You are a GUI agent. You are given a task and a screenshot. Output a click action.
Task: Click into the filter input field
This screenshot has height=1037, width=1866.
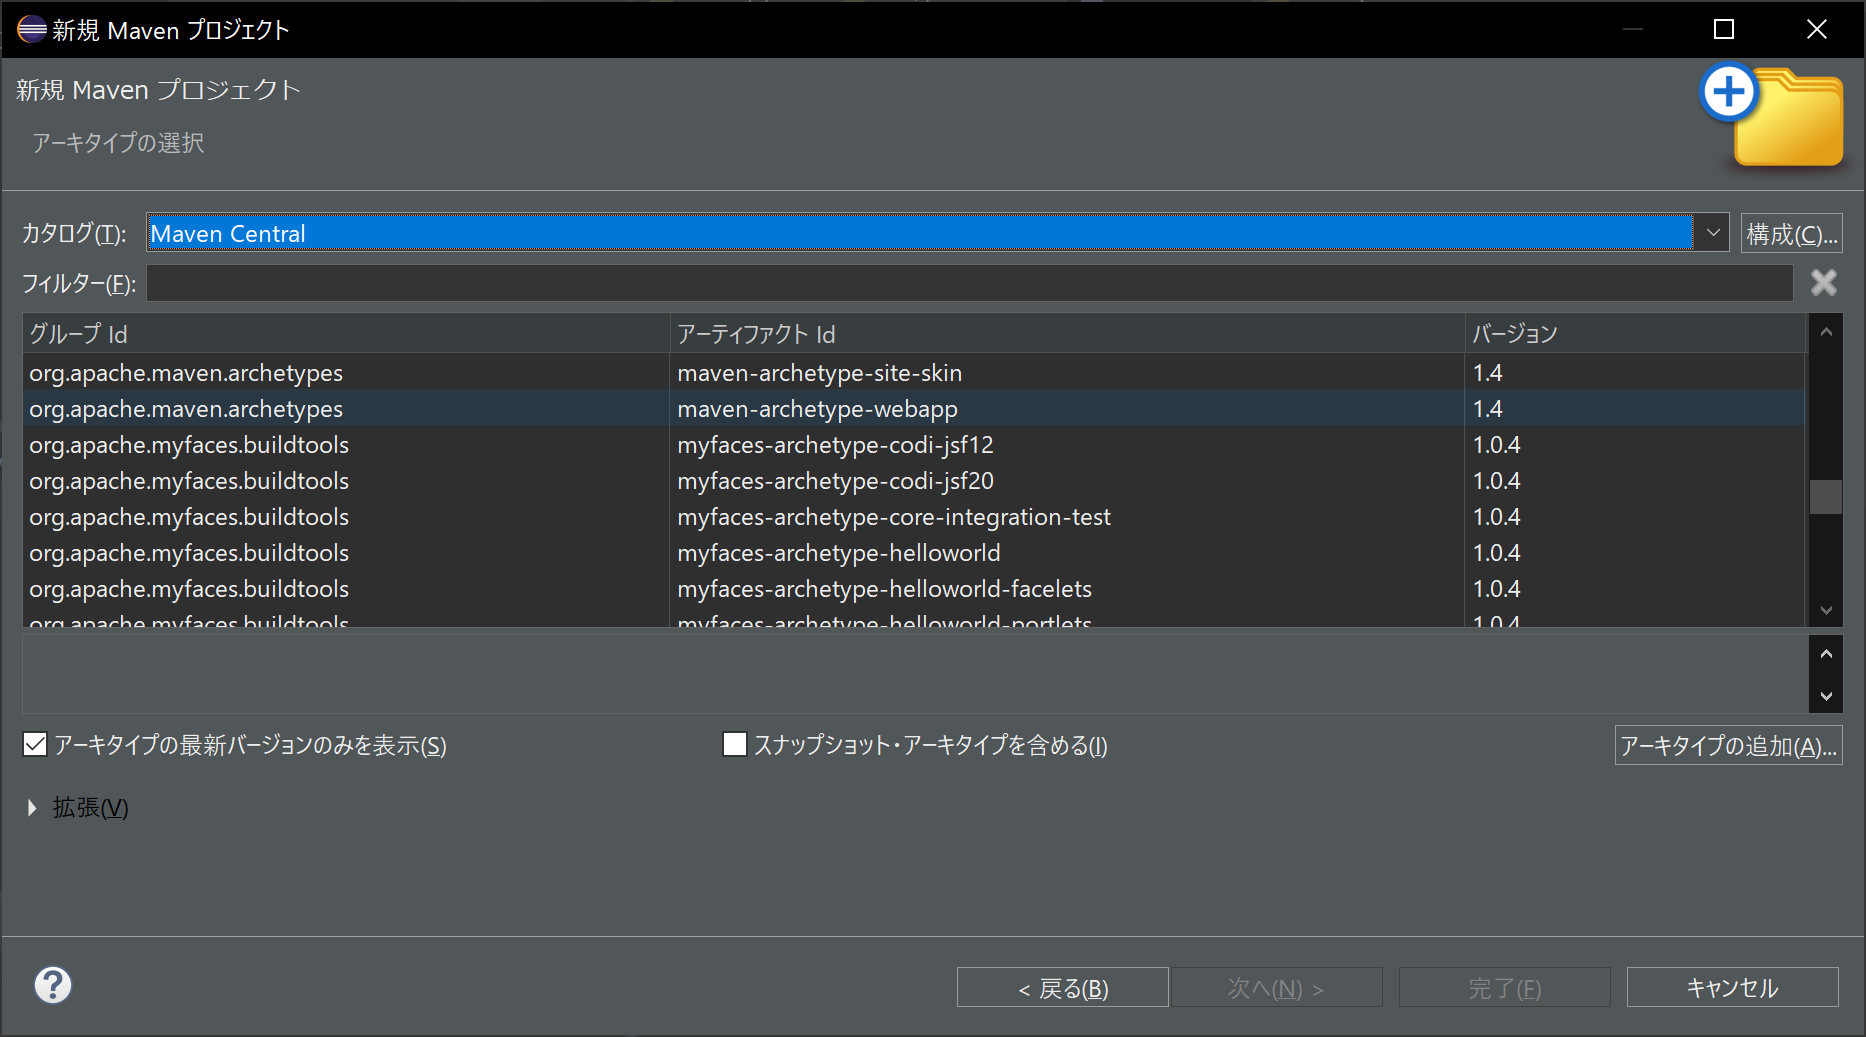click(969, 283)
